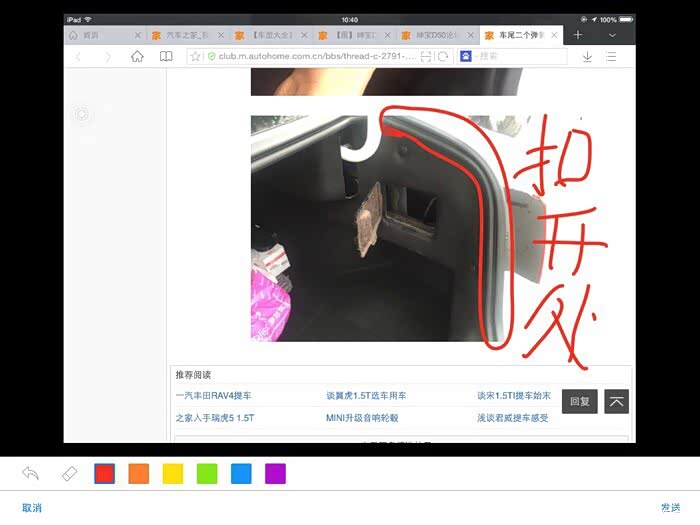Click the back-to-top arrow button
Viewport: 700px width, 525px height.
click(617, 401)
